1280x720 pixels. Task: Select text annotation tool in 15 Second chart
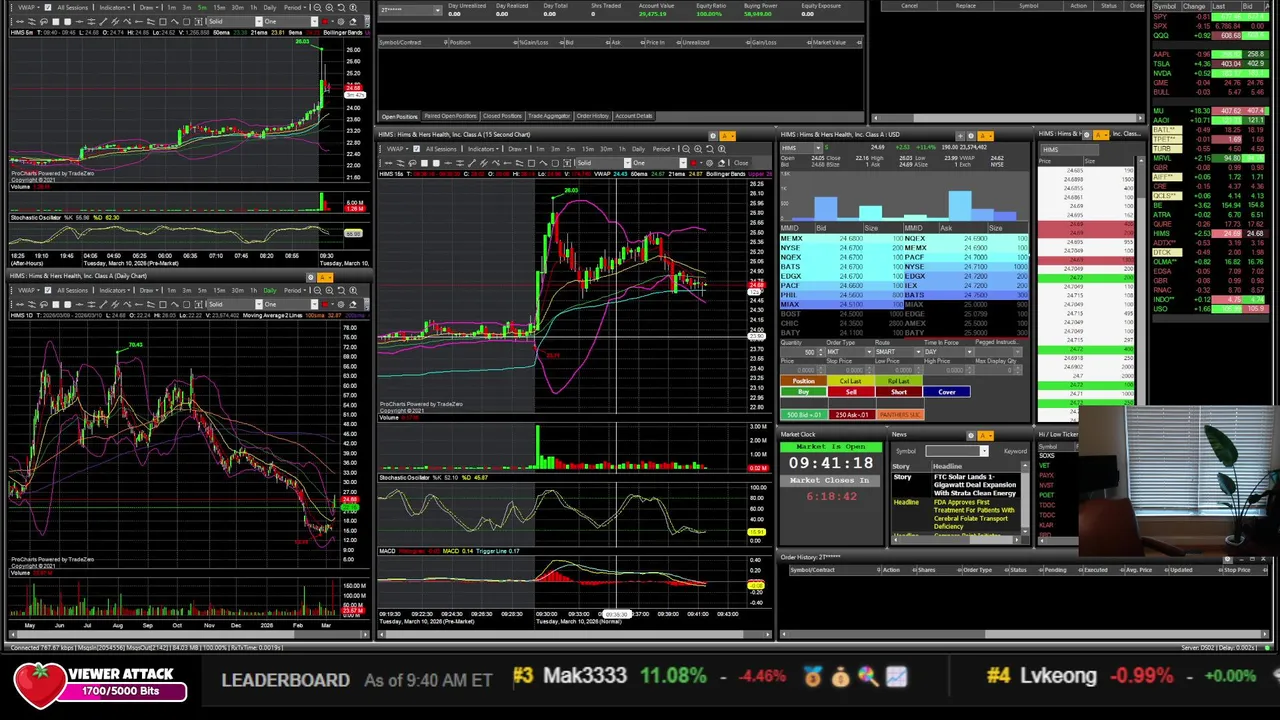(x=567, y=163)
